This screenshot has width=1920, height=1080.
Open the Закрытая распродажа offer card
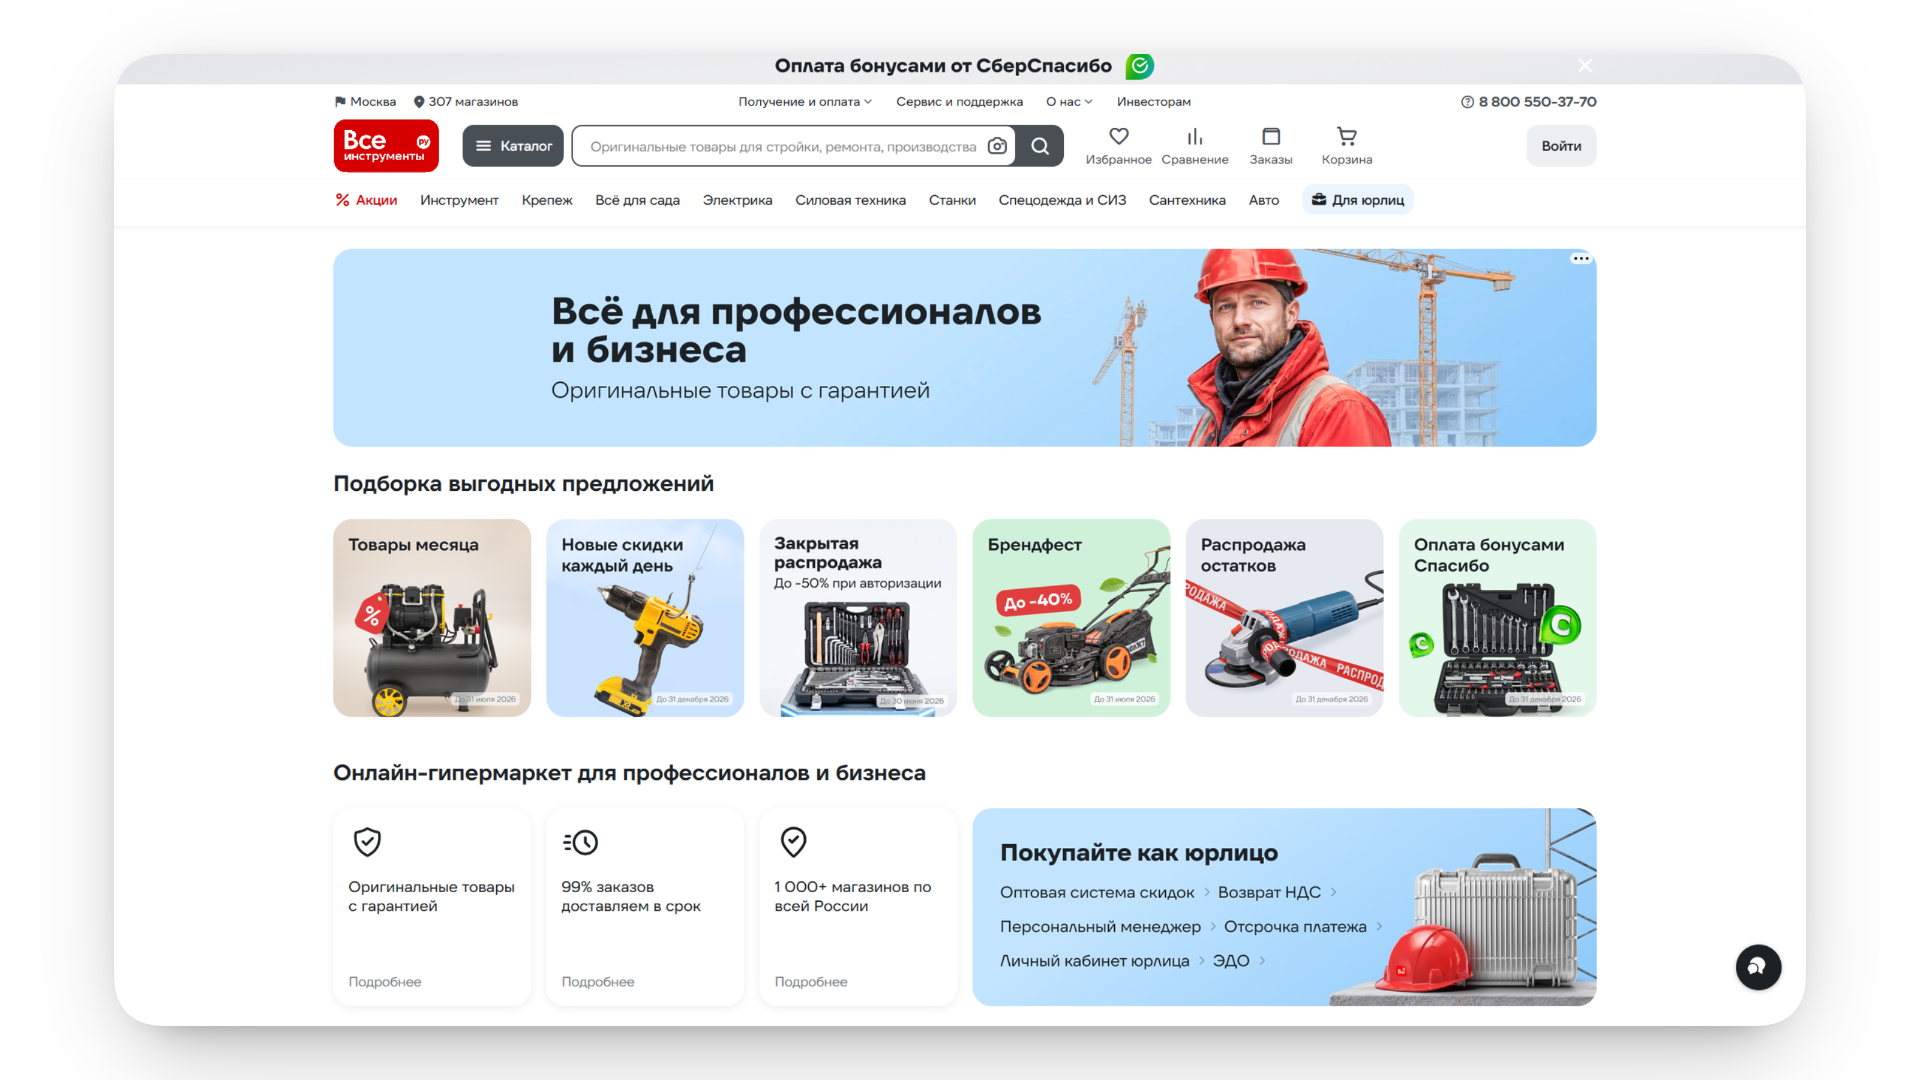[x=858, y=617]
